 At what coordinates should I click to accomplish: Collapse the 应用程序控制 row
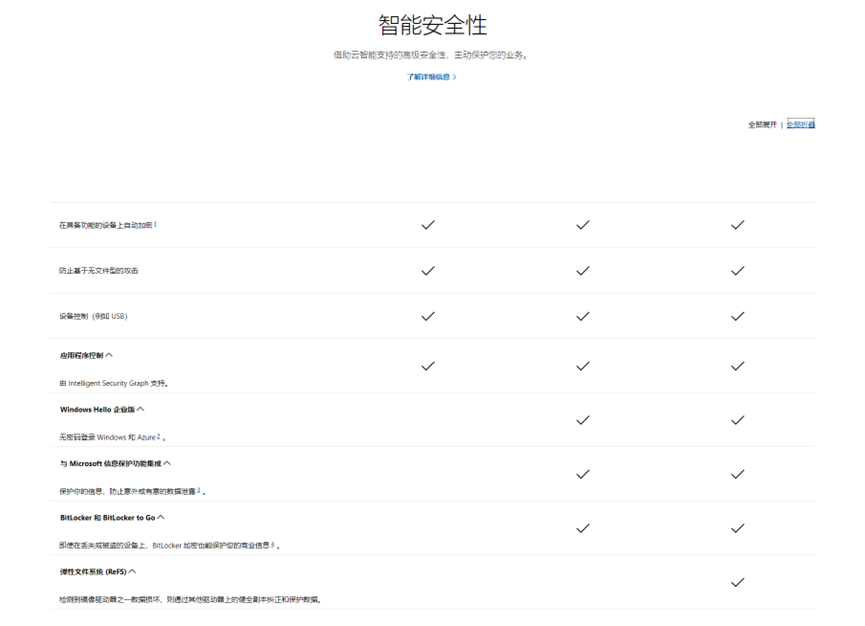[x=86, y=356]
